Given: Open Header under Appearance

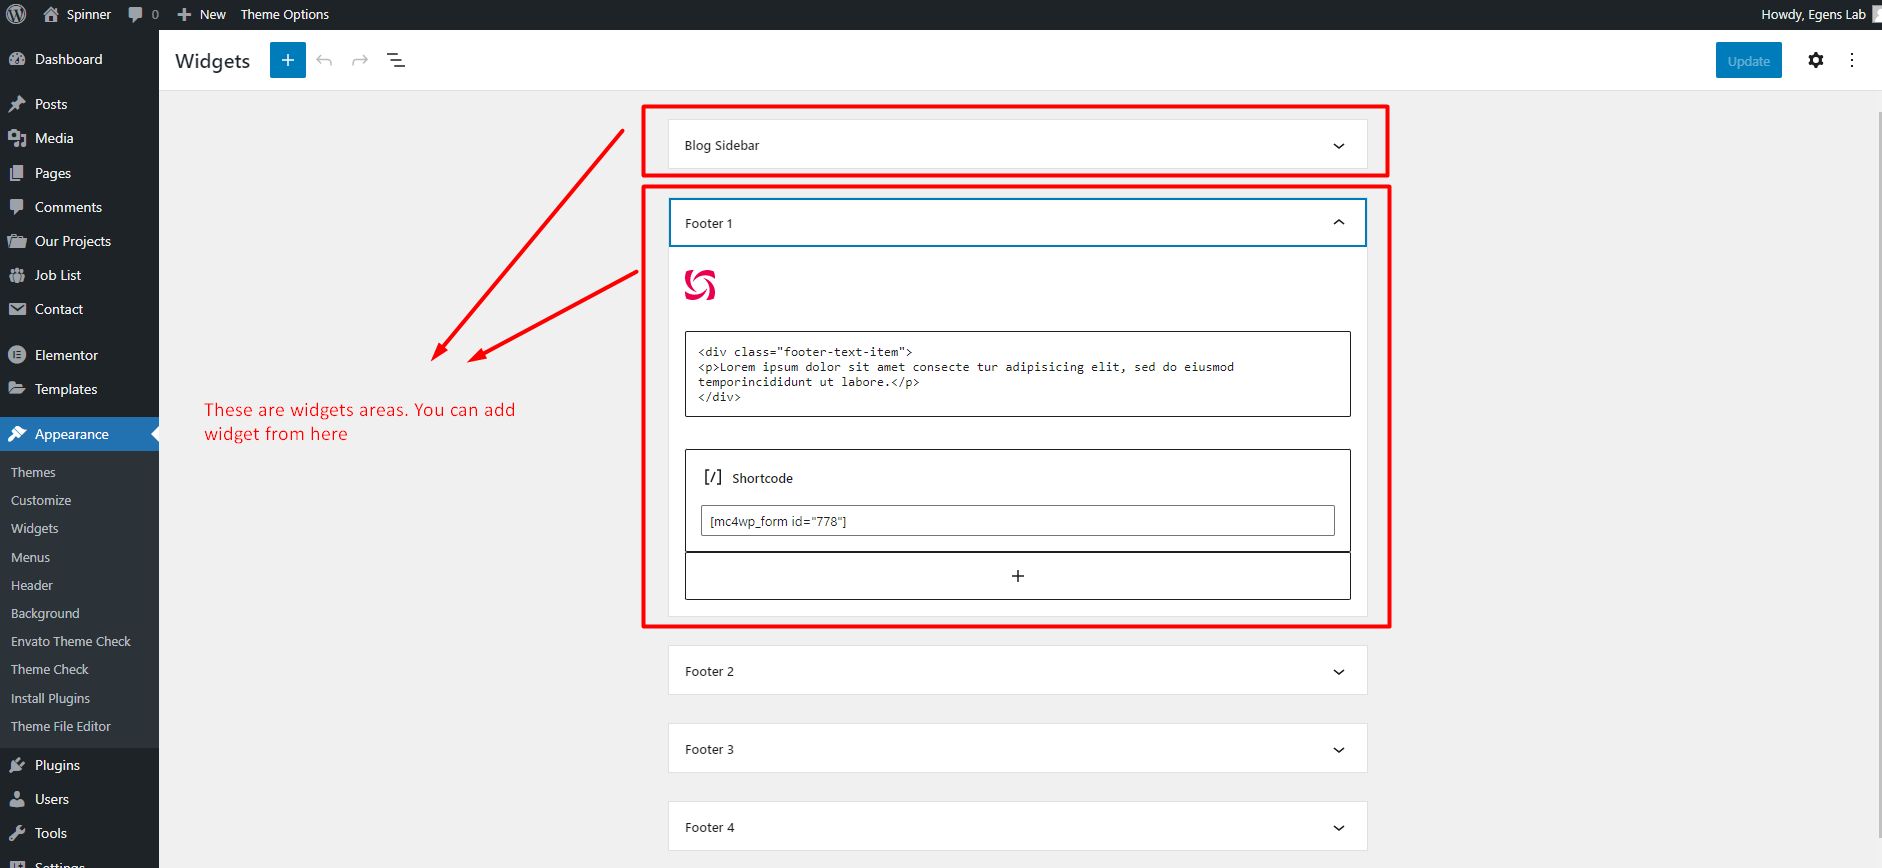Looking at the screenshot, I should (32, 585).
